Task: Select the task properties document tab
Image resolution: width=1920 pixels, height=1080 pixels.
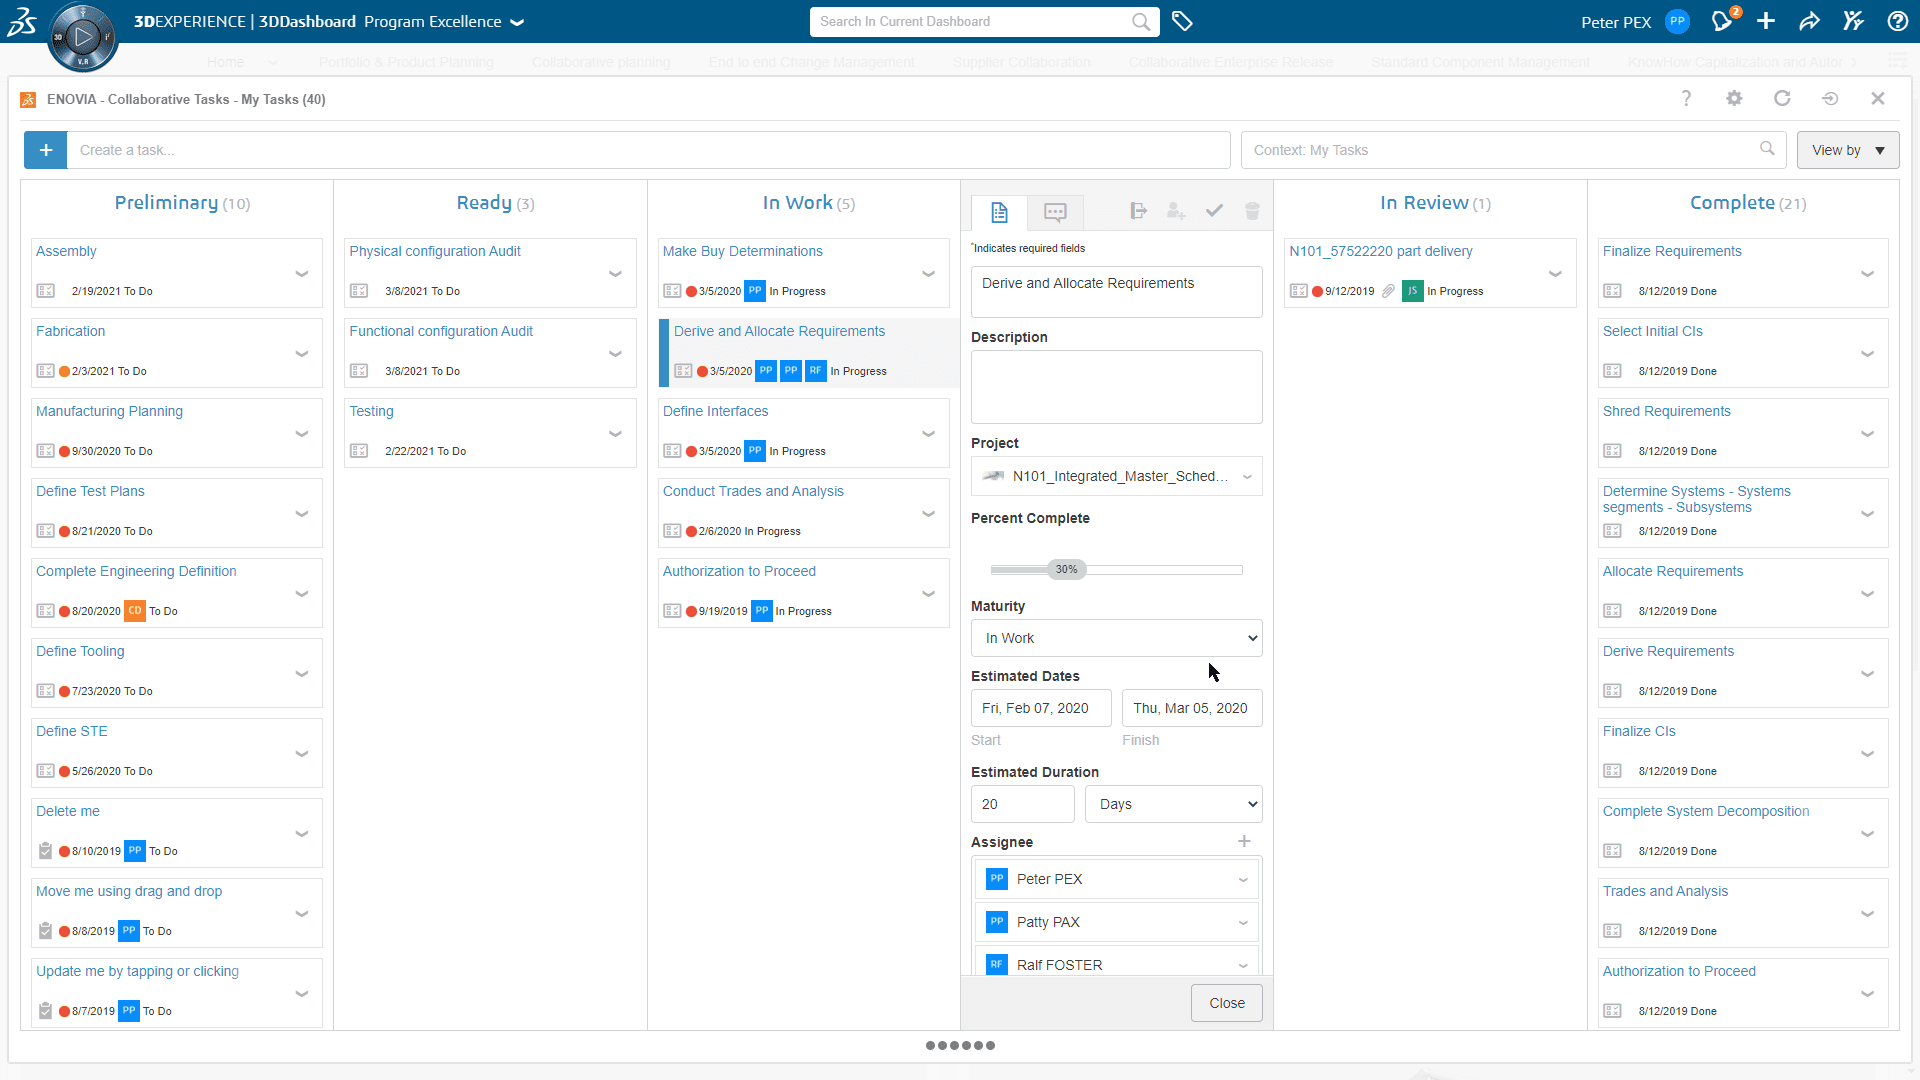Action: click(x=999, y=212)
